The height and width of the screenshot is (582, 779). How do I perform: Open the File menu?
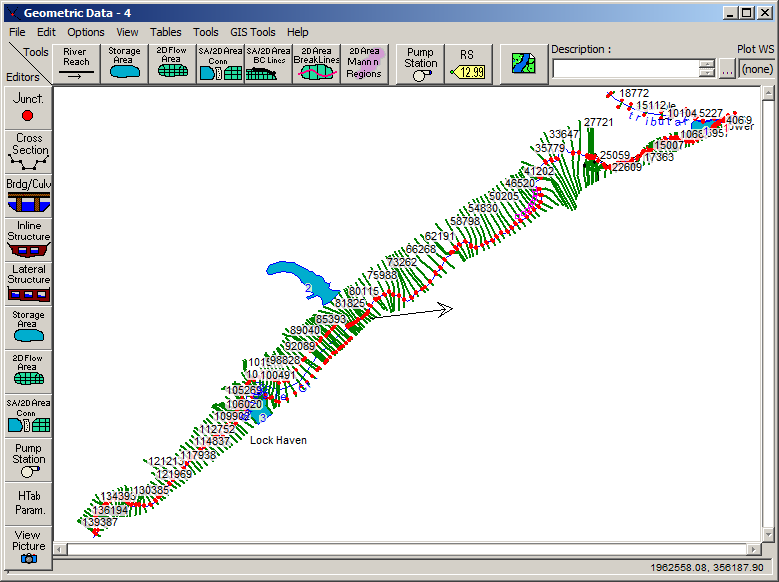17,32
